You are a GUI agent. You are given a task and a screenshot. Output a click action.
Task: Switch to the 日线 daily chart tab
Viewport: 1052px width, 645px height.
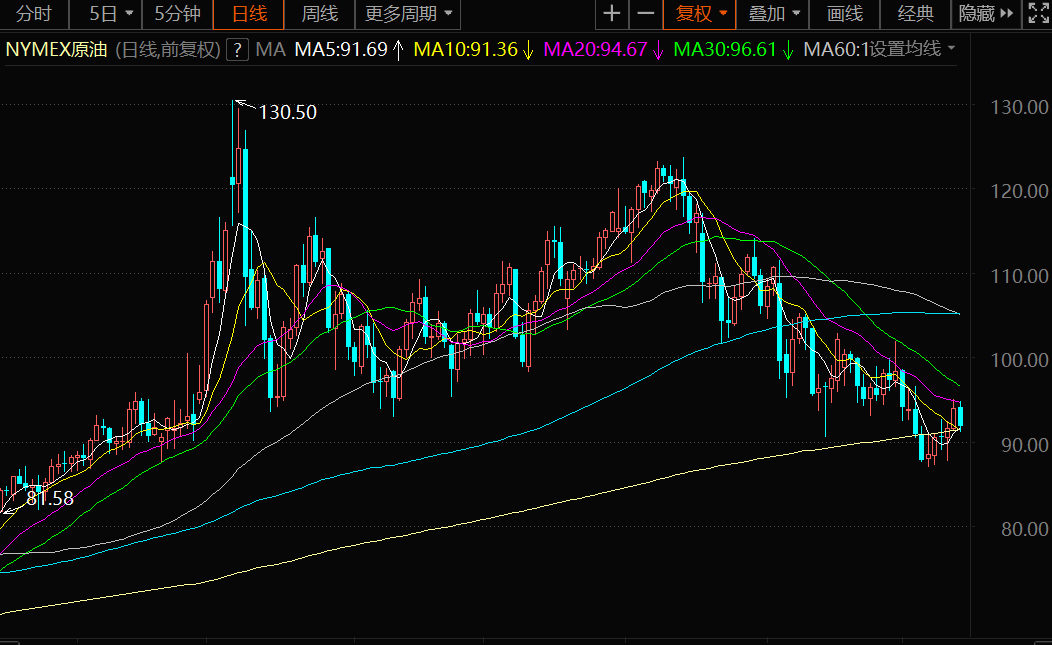pyautogui.click(x=249, y=14)
